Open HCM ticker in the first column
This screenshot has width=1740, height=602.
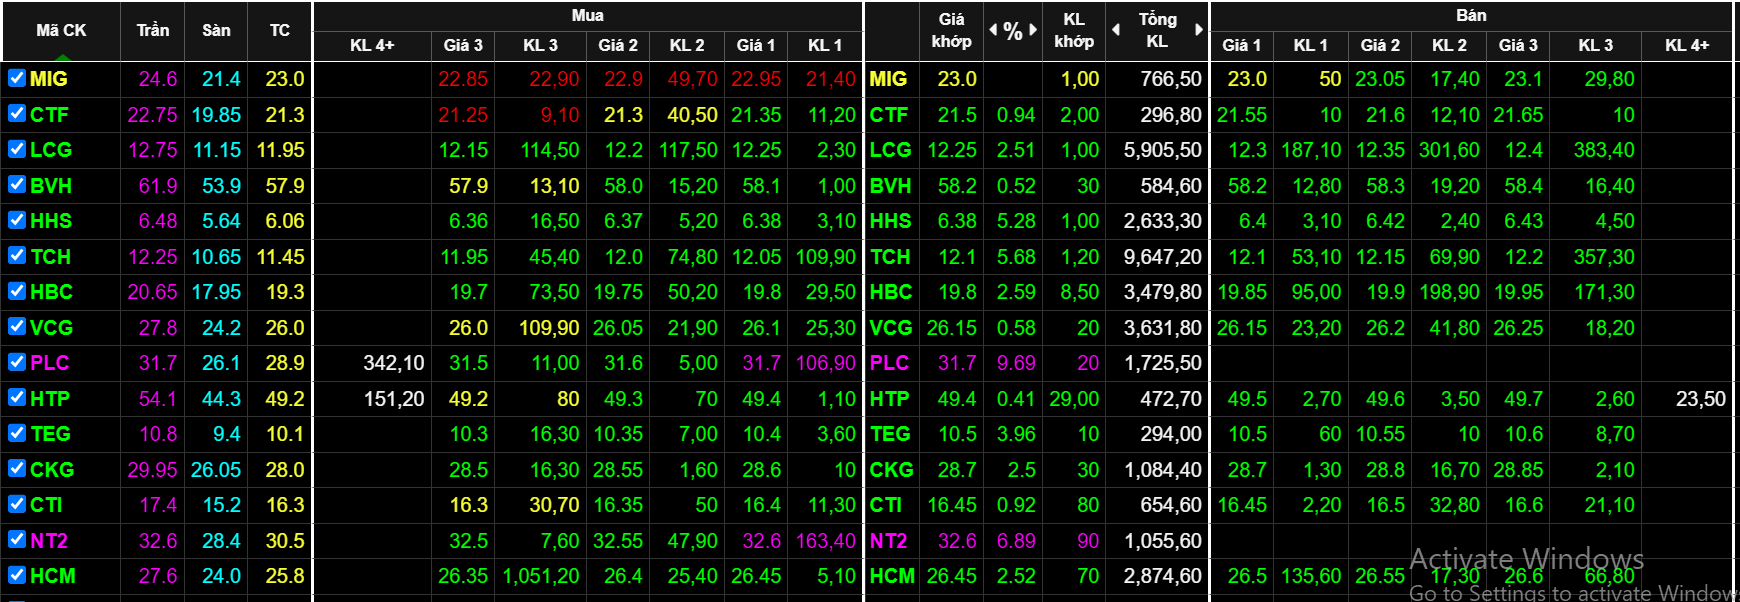click(x=53, y=576)
